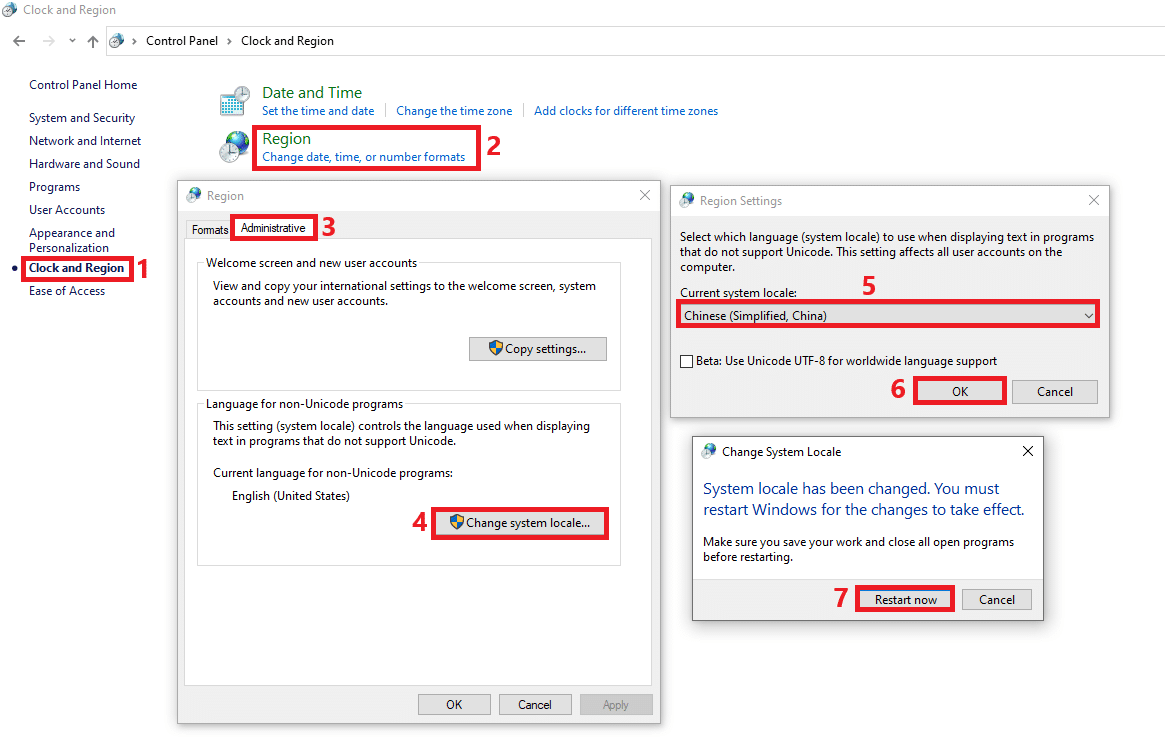
Task: Open Ease of Access category
Action: point(67,291)
